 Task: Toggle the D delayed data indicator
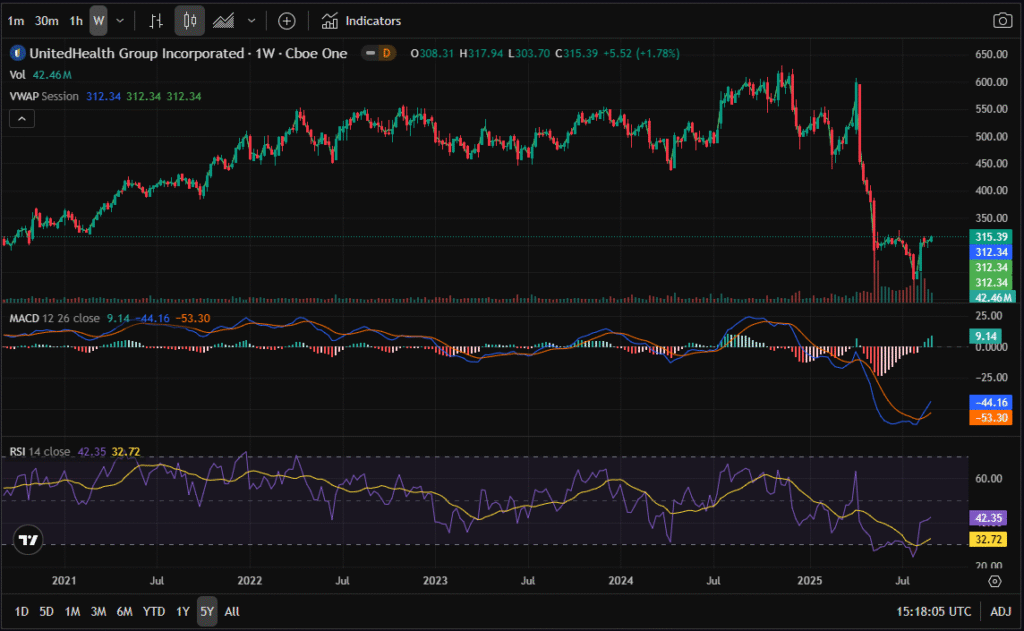[x=385, y=53]
